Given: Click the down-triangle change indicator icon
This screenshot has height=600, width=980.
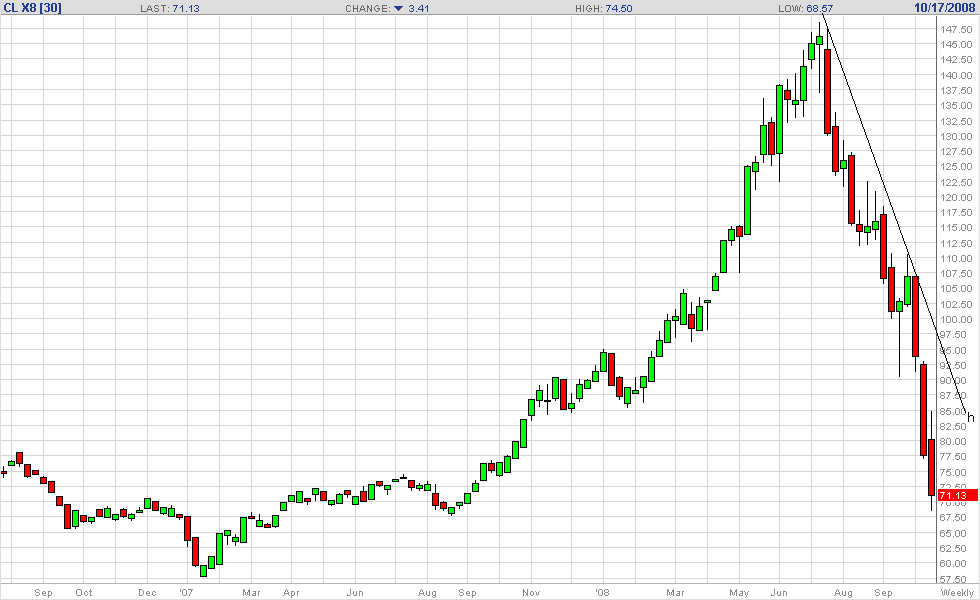Looking at the screenshot, I should [x=398, y=9].
